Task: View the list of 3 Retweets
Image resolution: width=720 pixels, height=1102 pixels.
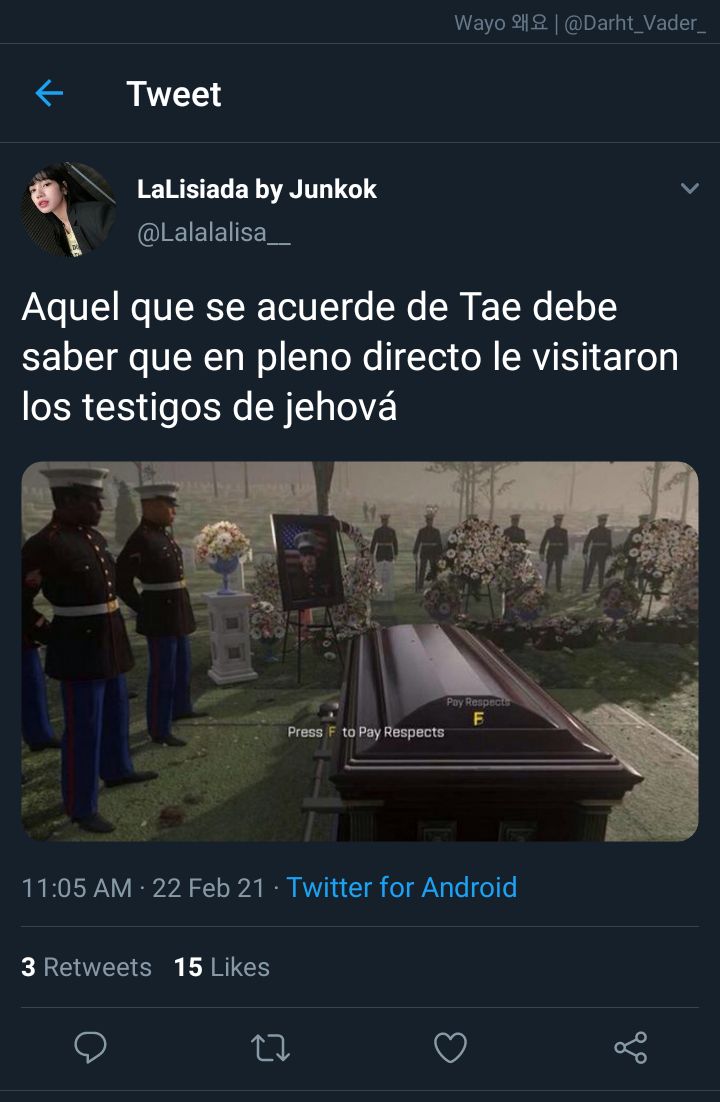Action: (86, 967)
